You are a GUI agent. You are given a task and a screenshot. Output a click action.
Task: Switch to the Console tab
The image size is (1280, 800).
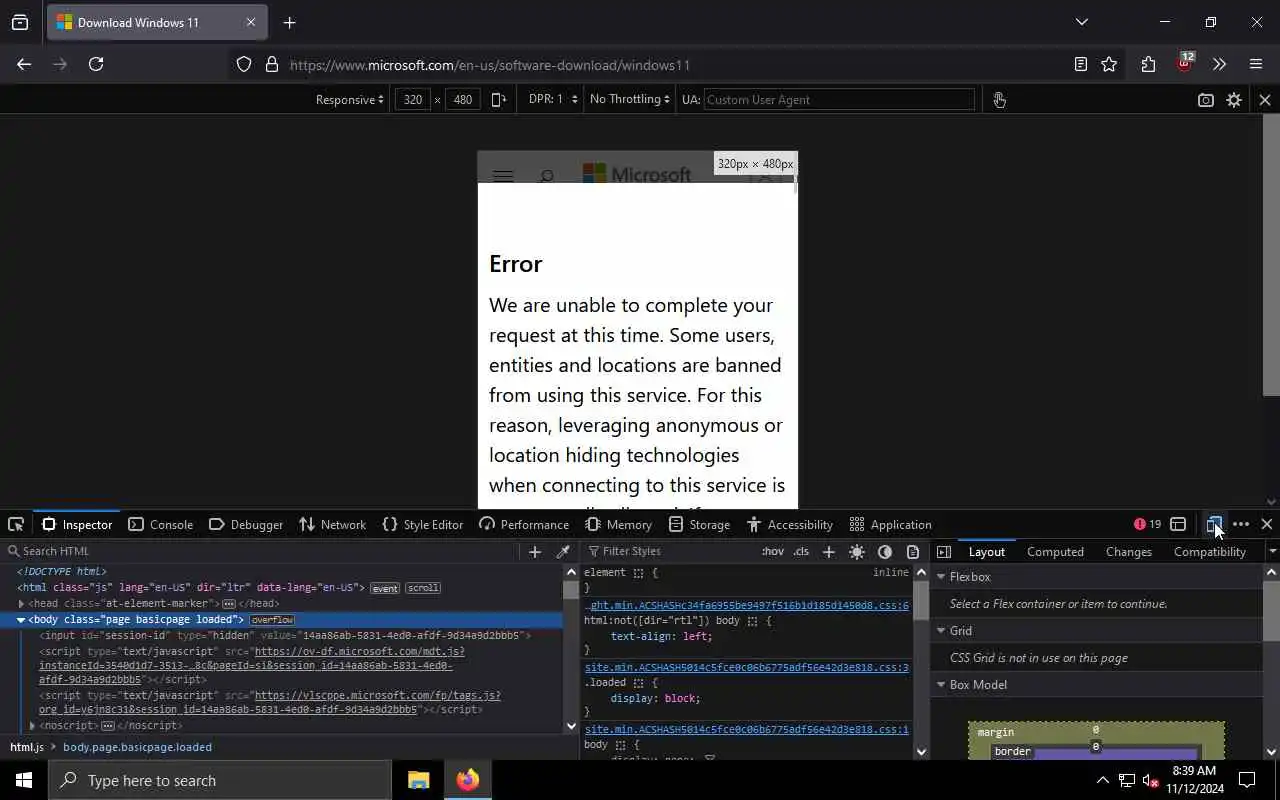[160, 524]
